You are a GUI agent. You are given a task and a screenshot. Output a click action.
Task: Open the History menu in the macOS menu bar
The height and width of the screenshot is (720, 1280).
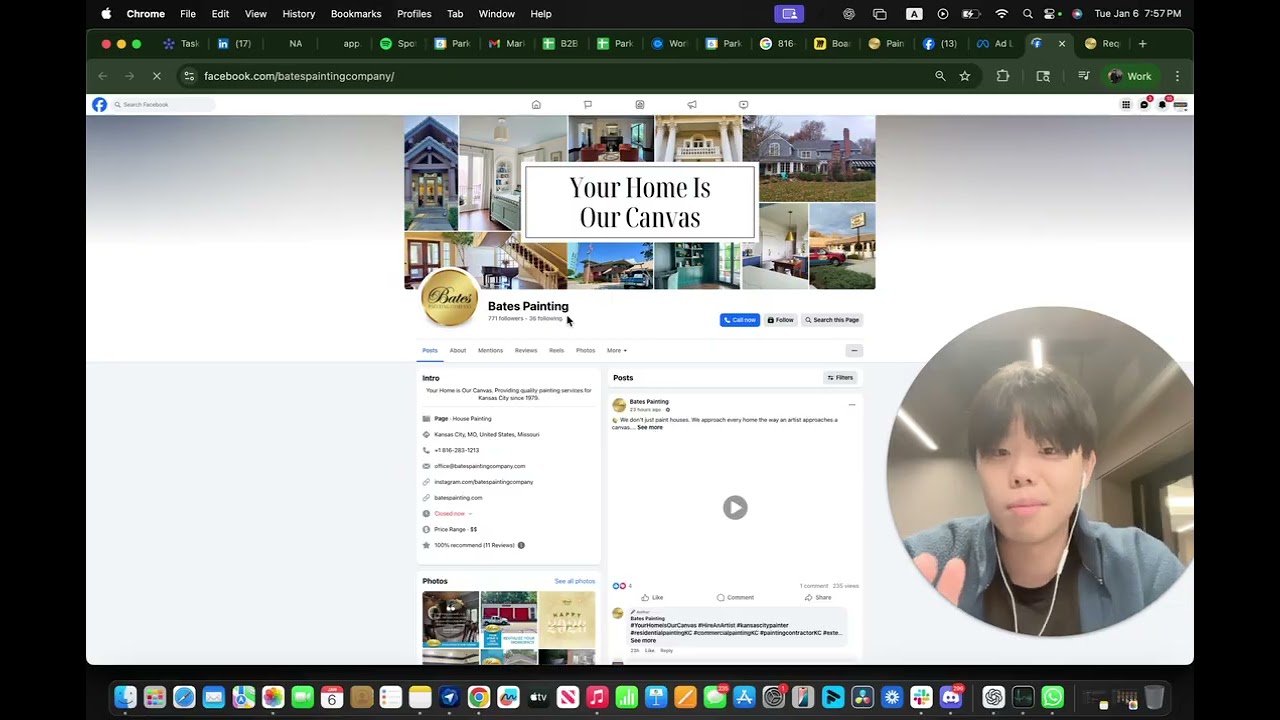pos(299,14)
